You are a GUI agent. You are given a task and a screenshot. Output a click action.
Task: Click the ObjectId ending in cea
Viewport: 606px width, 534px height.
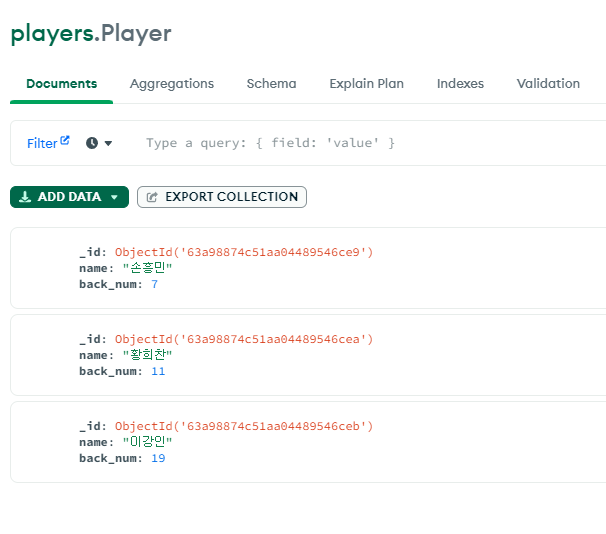243,339
